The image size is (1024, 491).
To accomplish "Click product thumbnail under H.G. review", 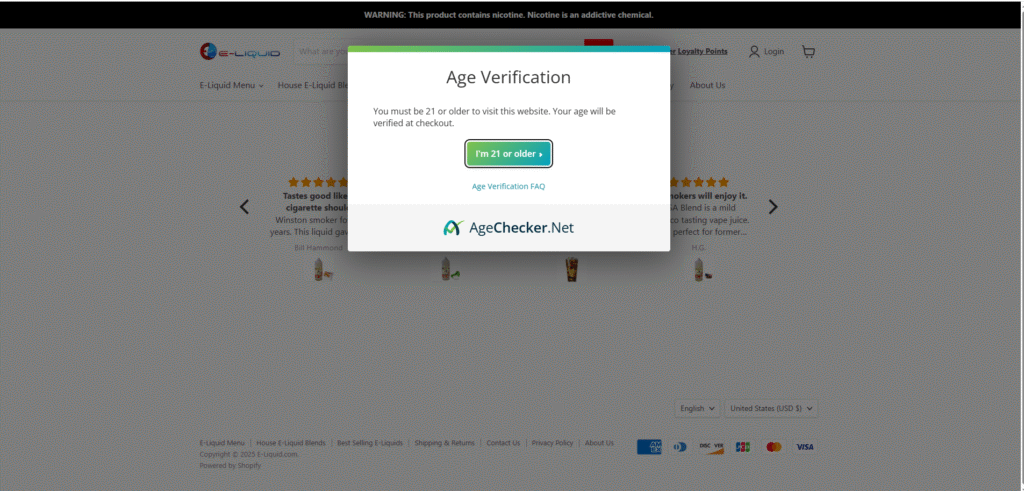I will coord(702,269).
